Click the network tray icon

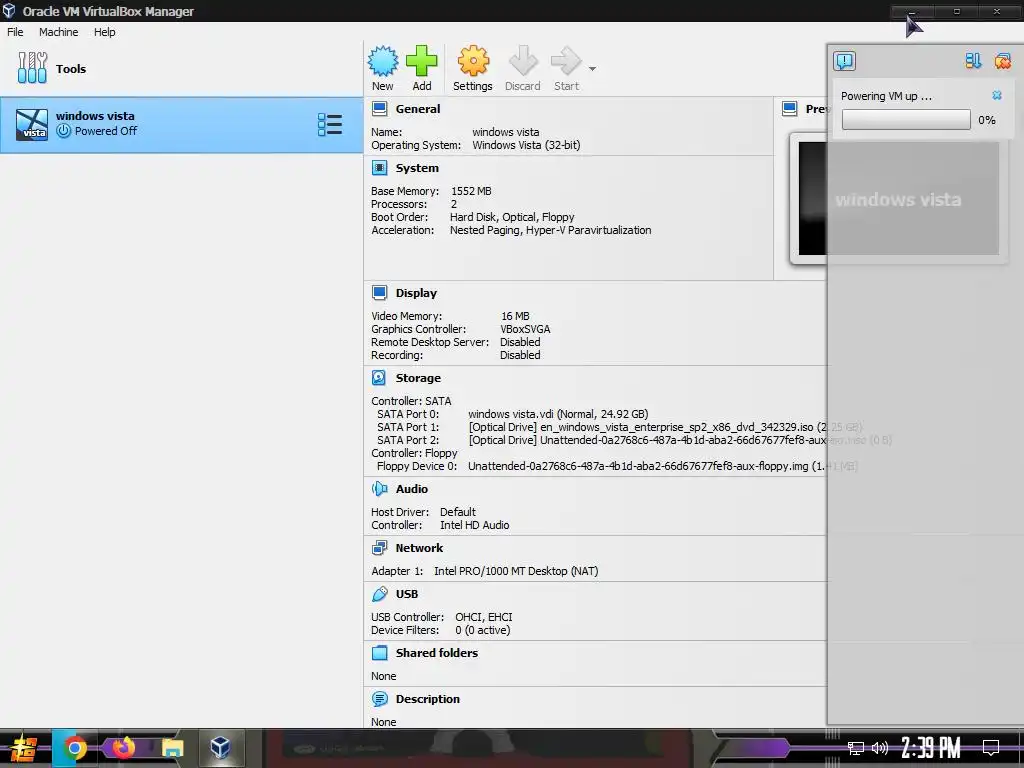click(x=856, y=748)
